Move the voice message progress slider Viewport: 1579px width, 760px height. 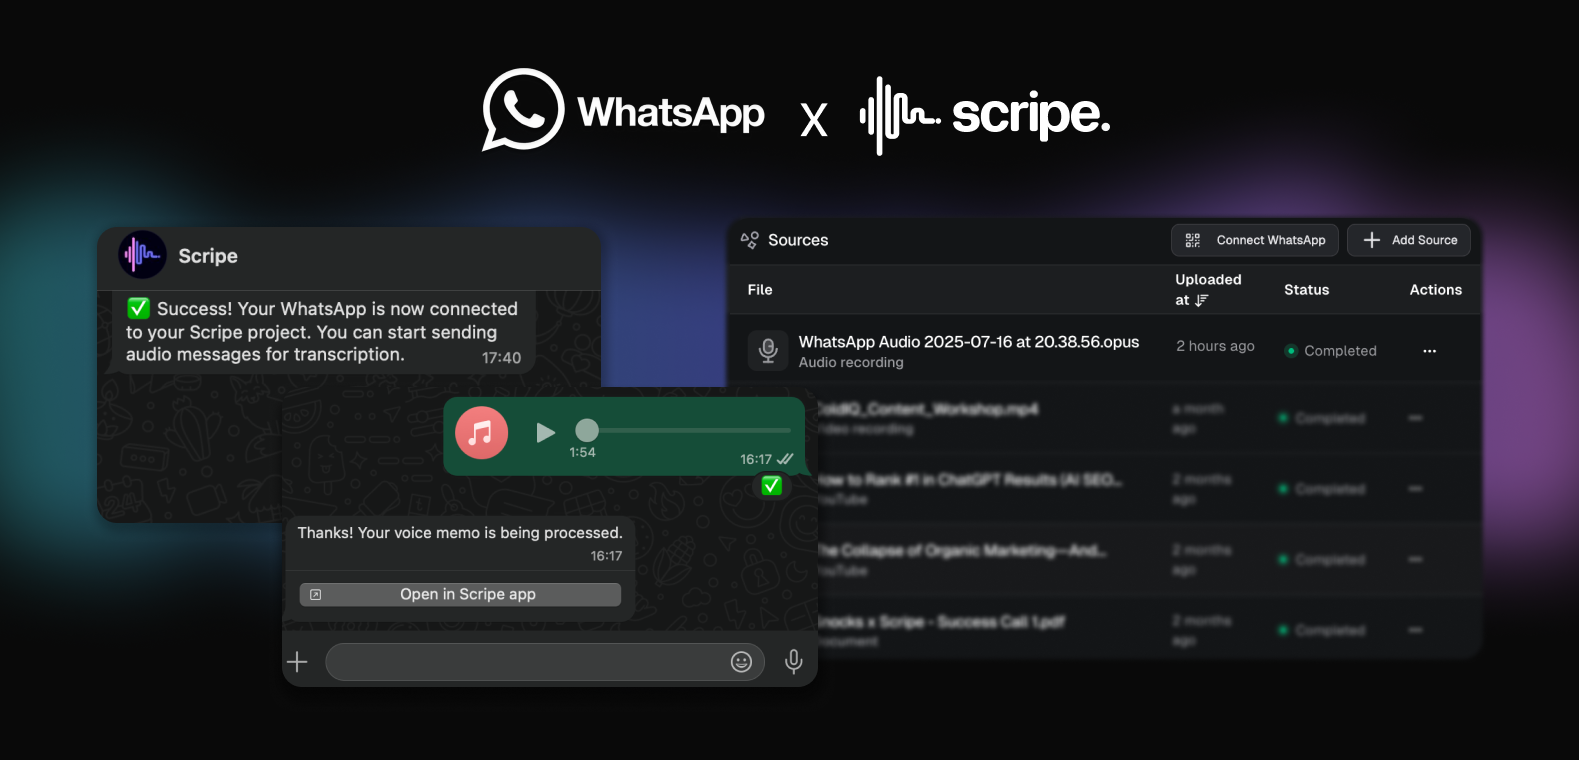tap(587, 430)
